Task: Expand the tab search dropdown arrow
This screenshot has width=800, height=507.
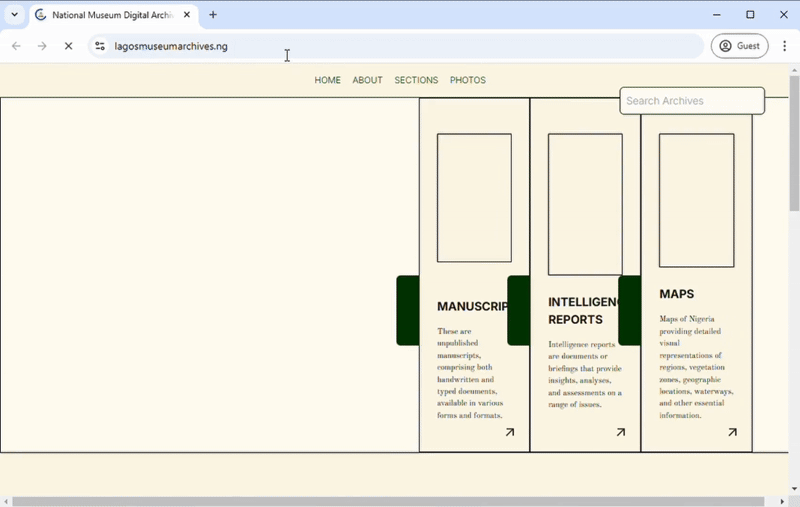Action: [14, 15]
